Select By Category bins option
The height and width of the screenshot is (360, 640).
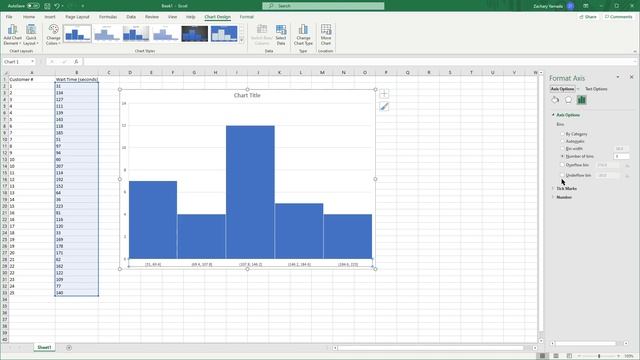click(x=562, y=134)
